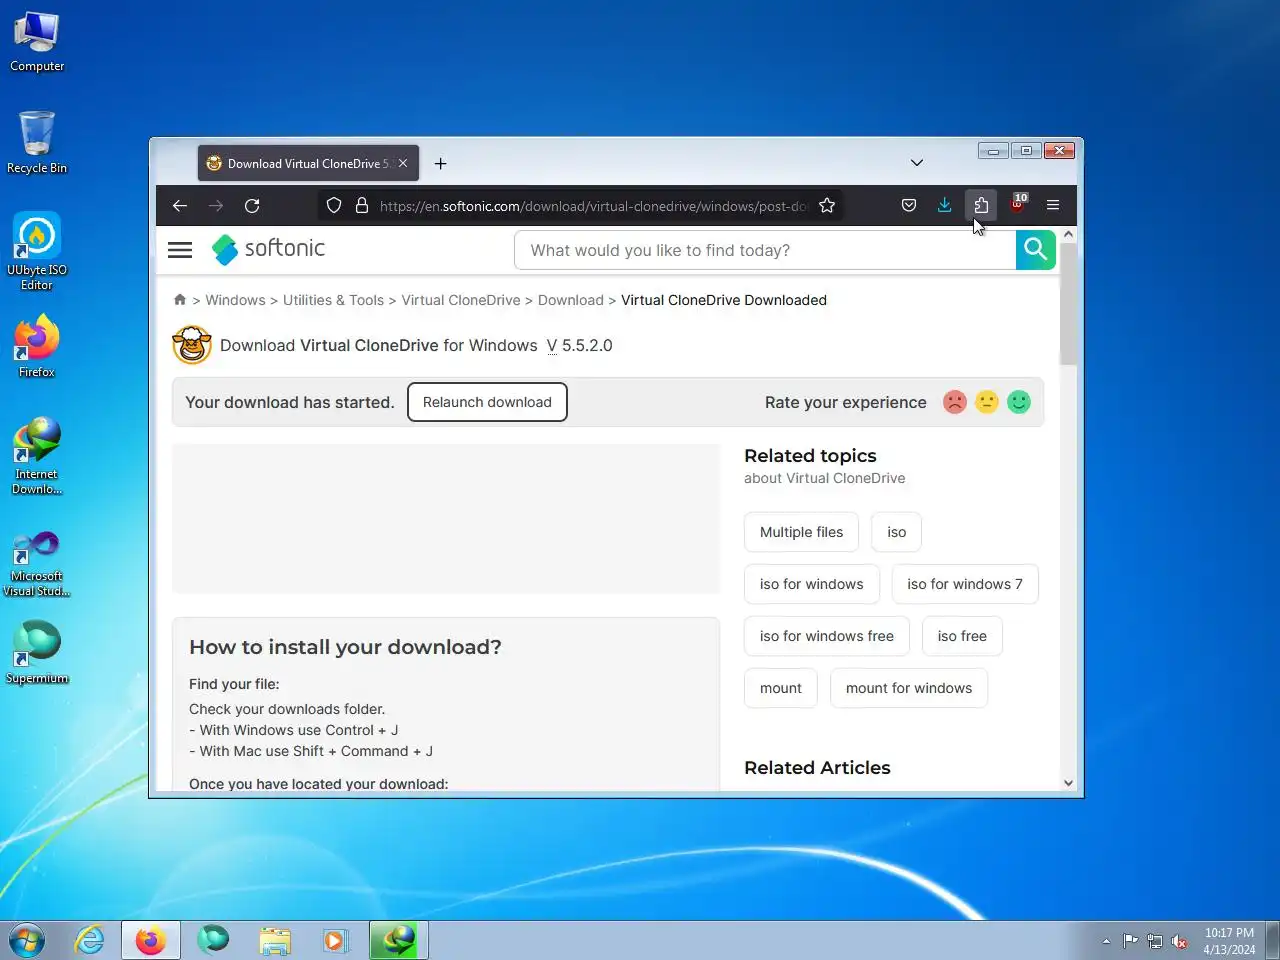Select the mount topic tag
The image size is (1280, 960).
tap(781, 688)
